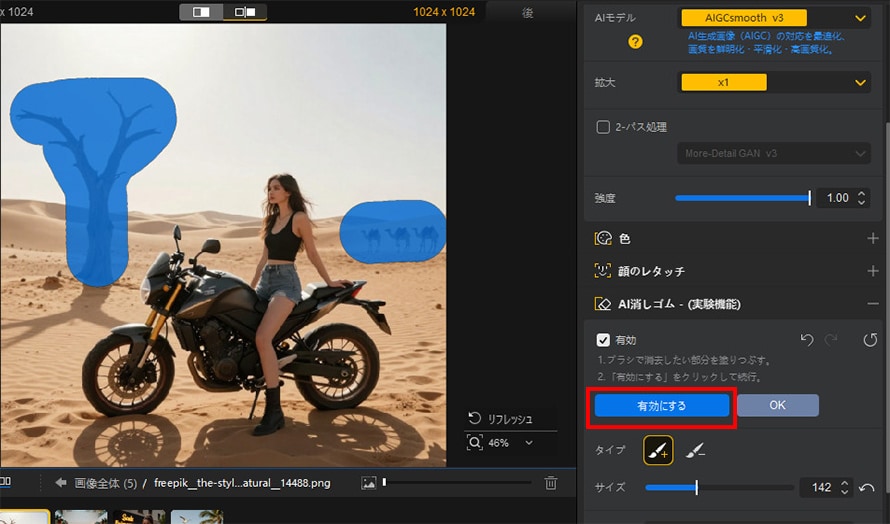
Task: Click the 1024 x 1024 output size label
Action: click(444, 12)
